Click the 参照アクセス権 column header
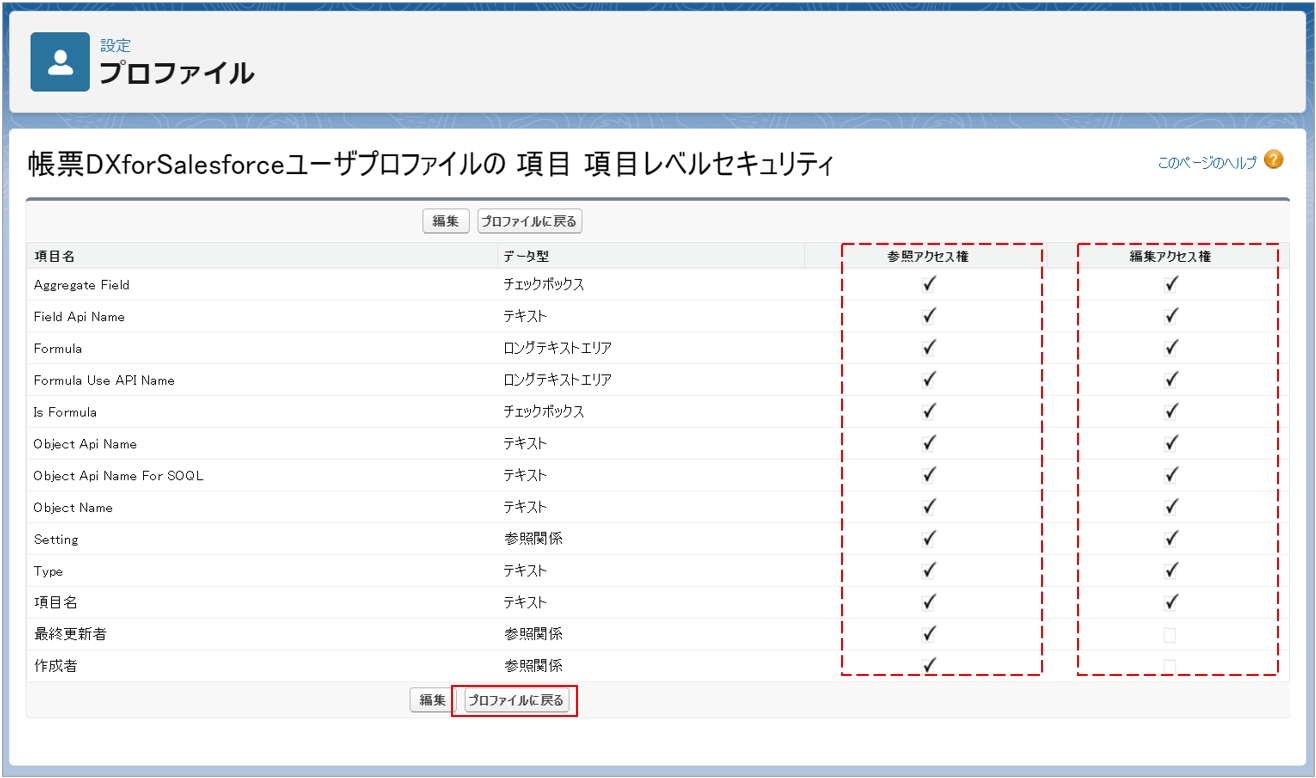The height and width of the screenshot is (778, 1316). pos(927,257)
